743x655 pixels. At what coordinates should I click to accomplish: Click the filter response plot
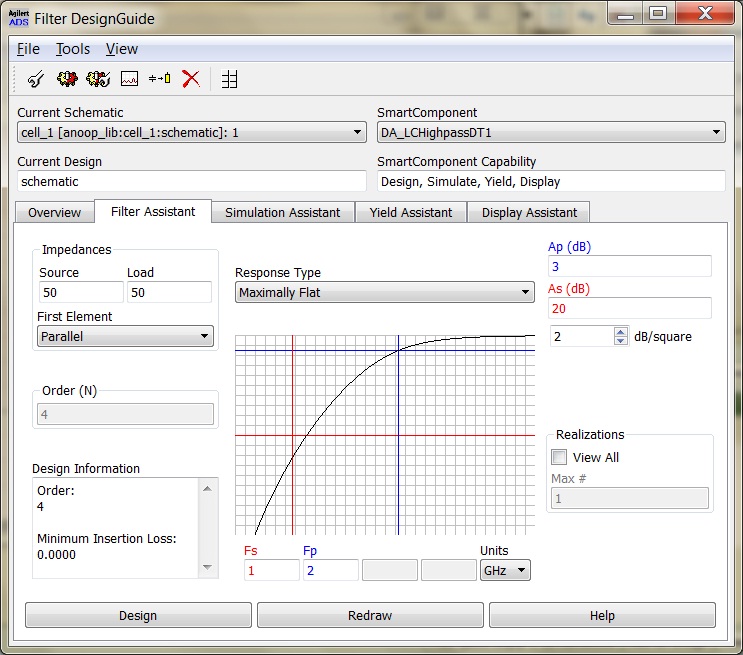(385, 435)
